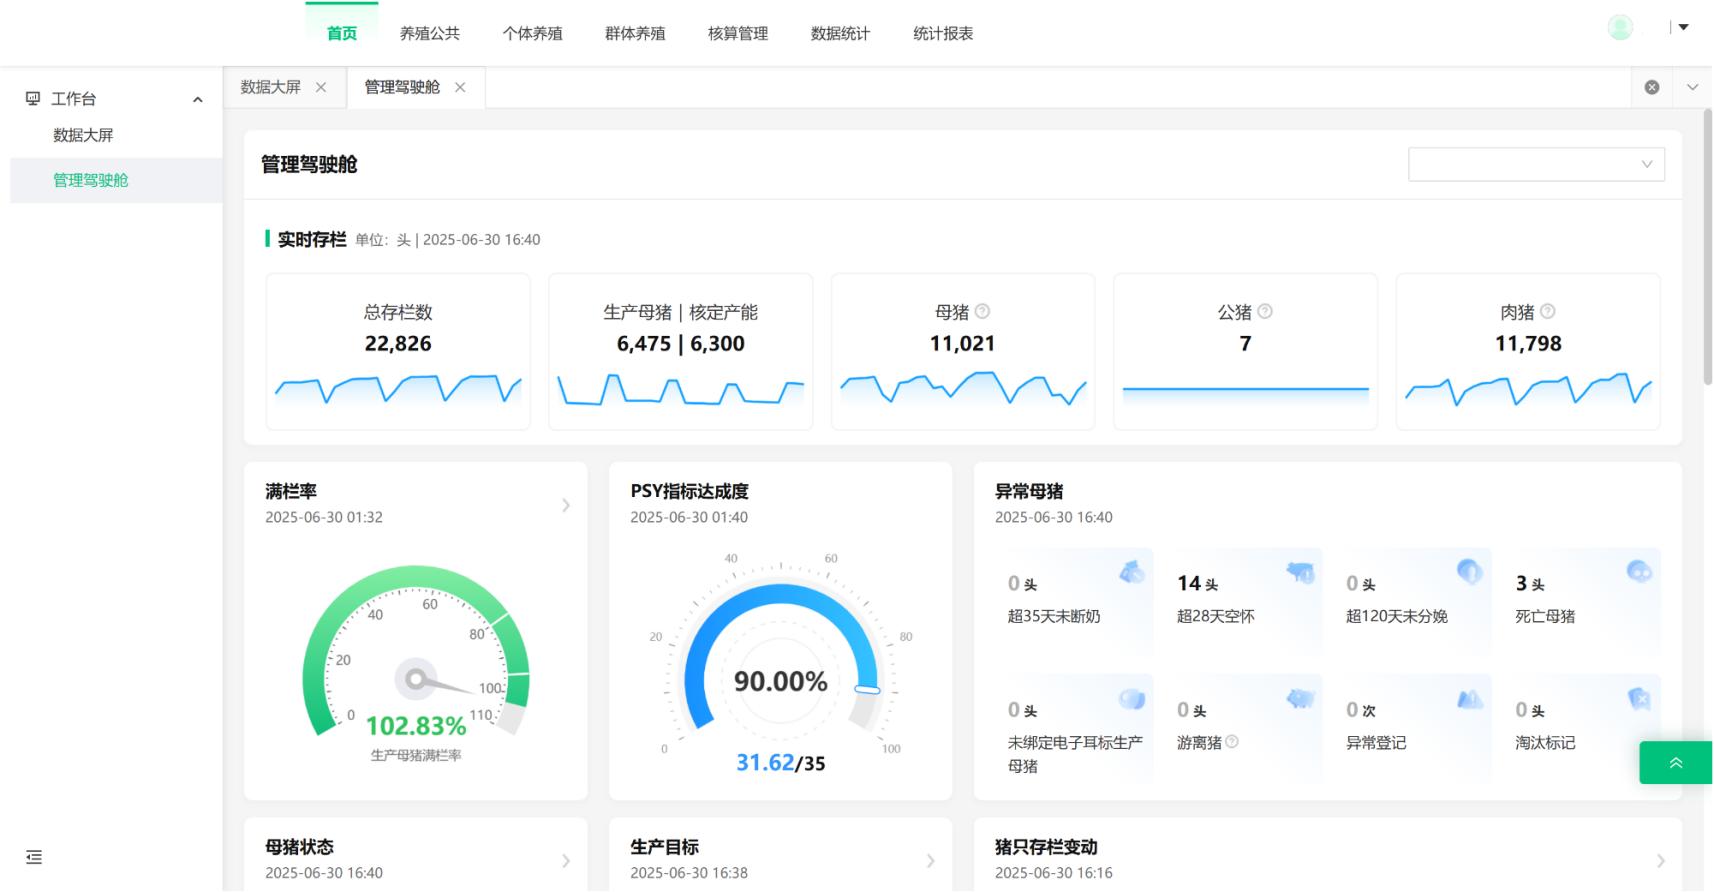Click the 死亡母猪 card icon
The height and width of the screenshot is (892, 1714).
pos(1639,572)
